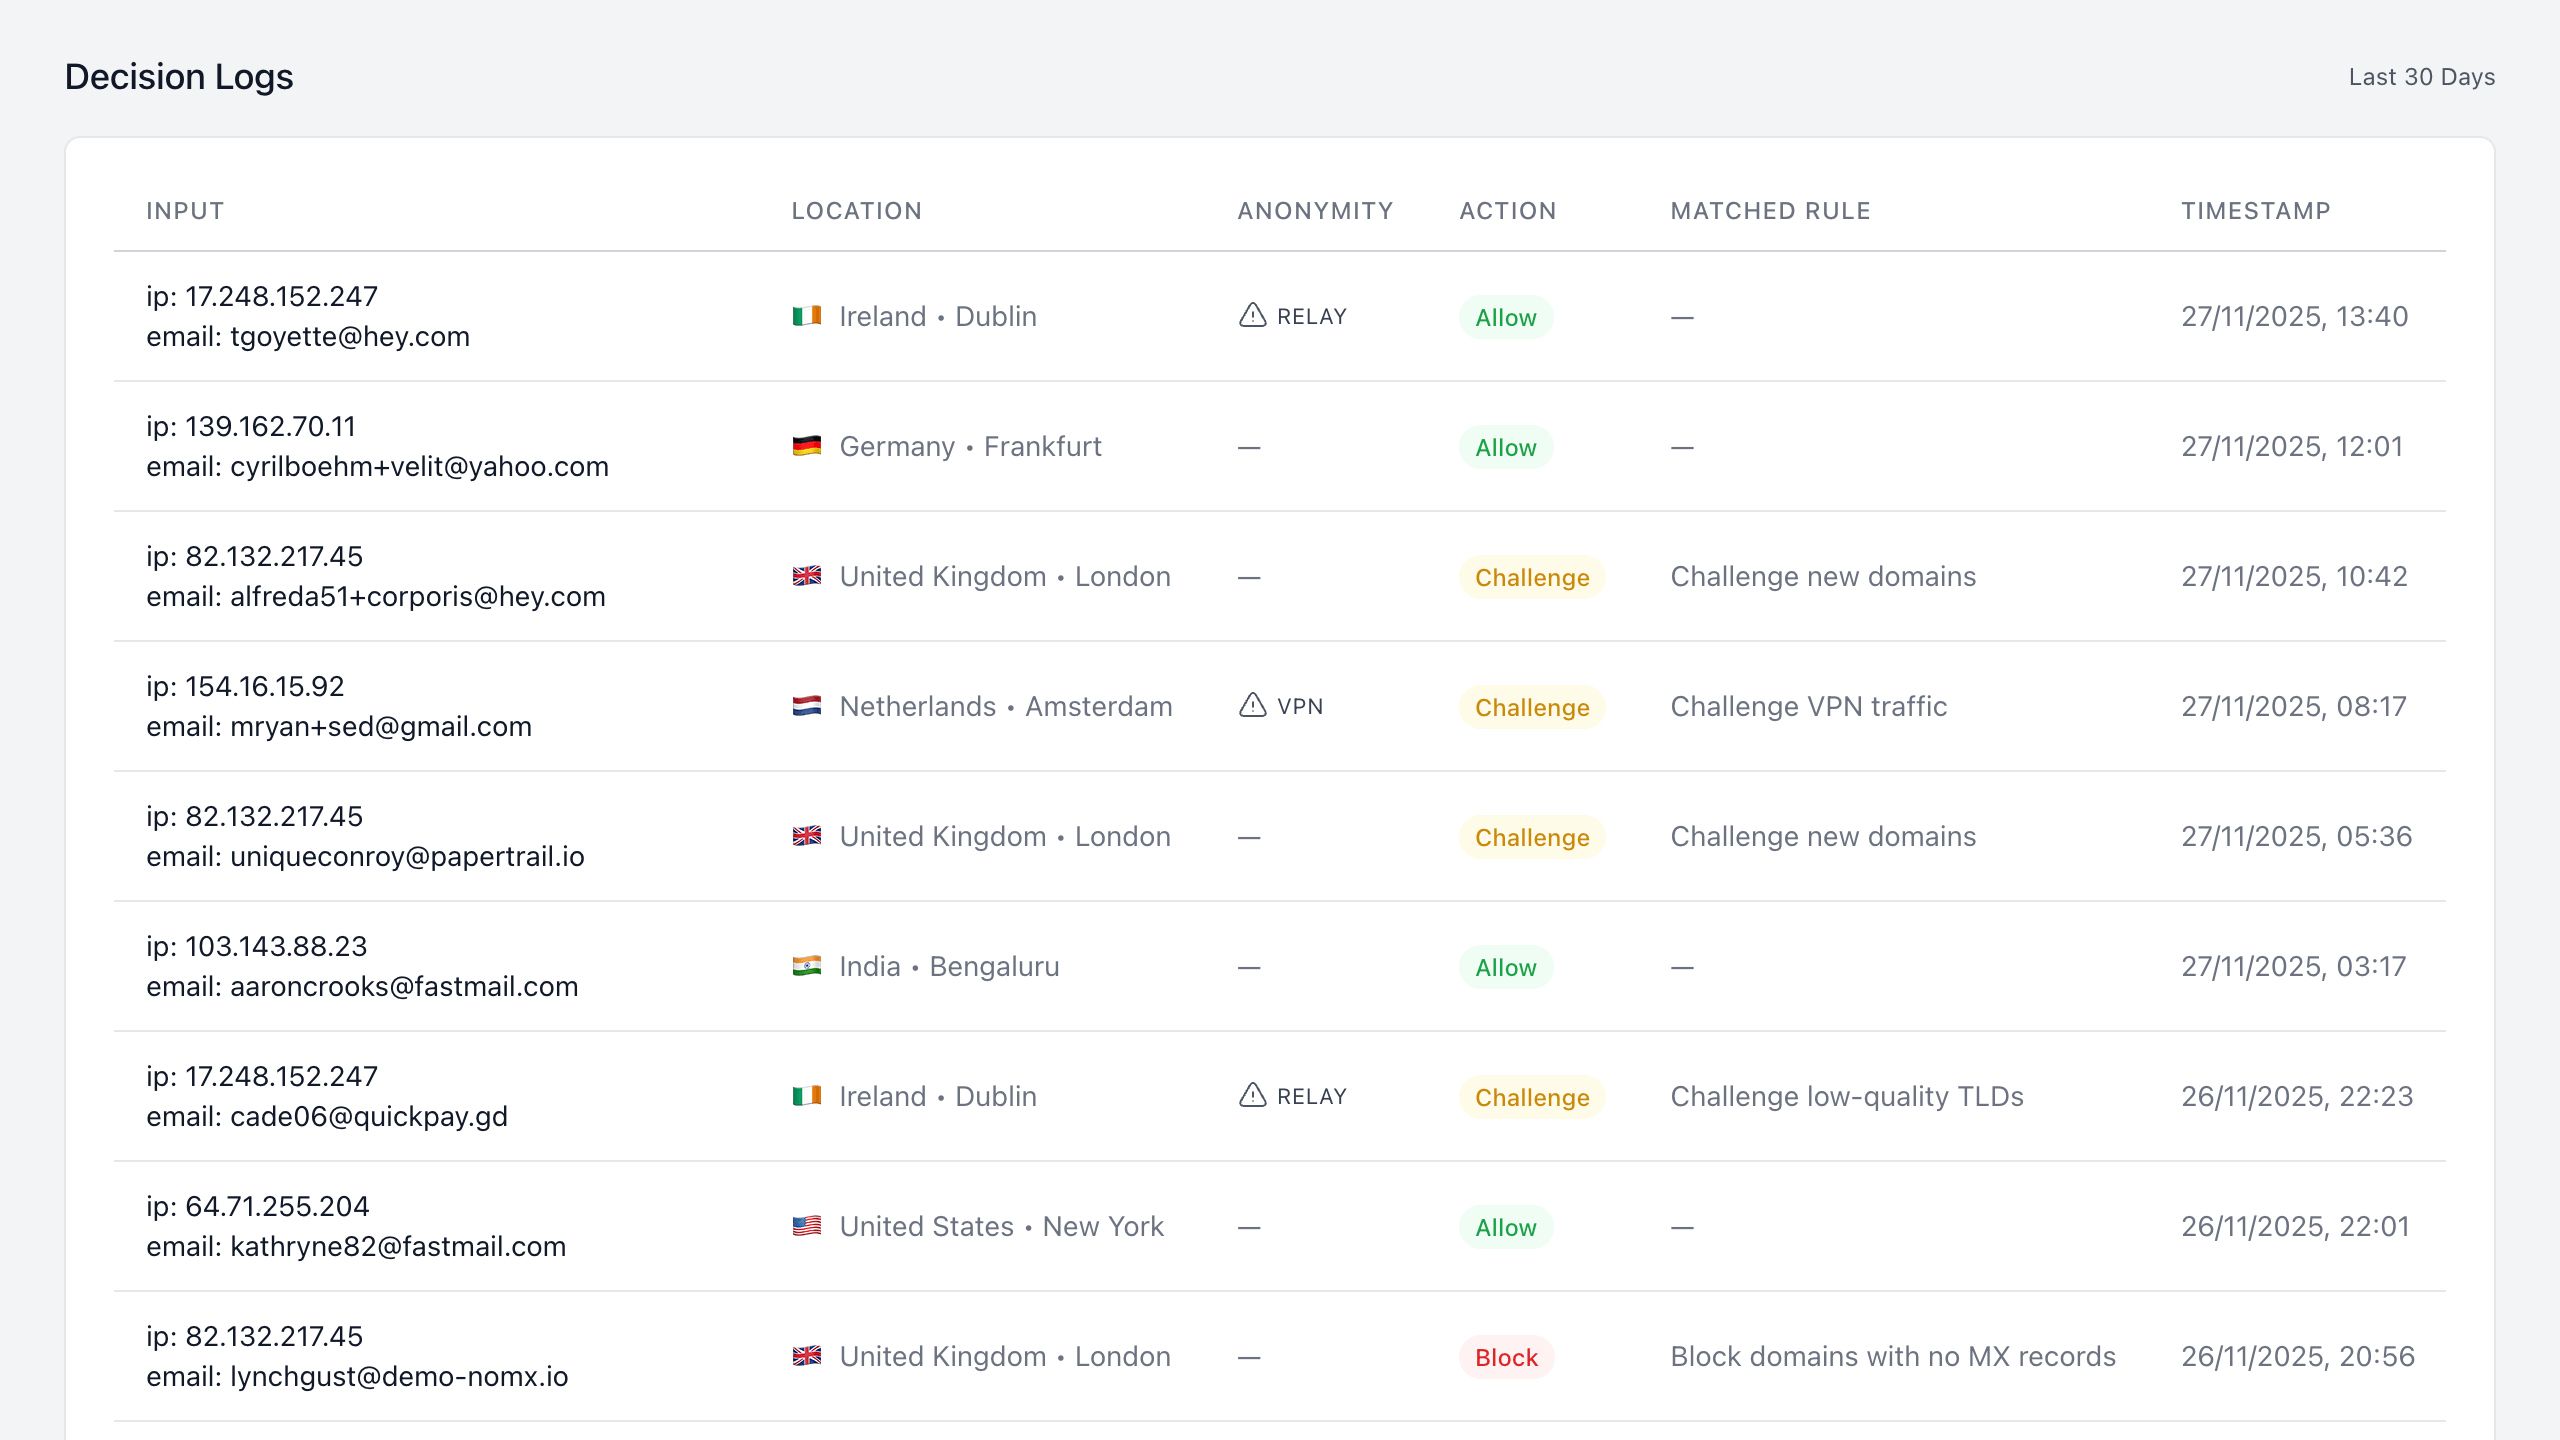This screenshot has height=1440, width=2560.
Task: Click the VPN warning icon in the Amsterdam row
Action: [1251, 706]
